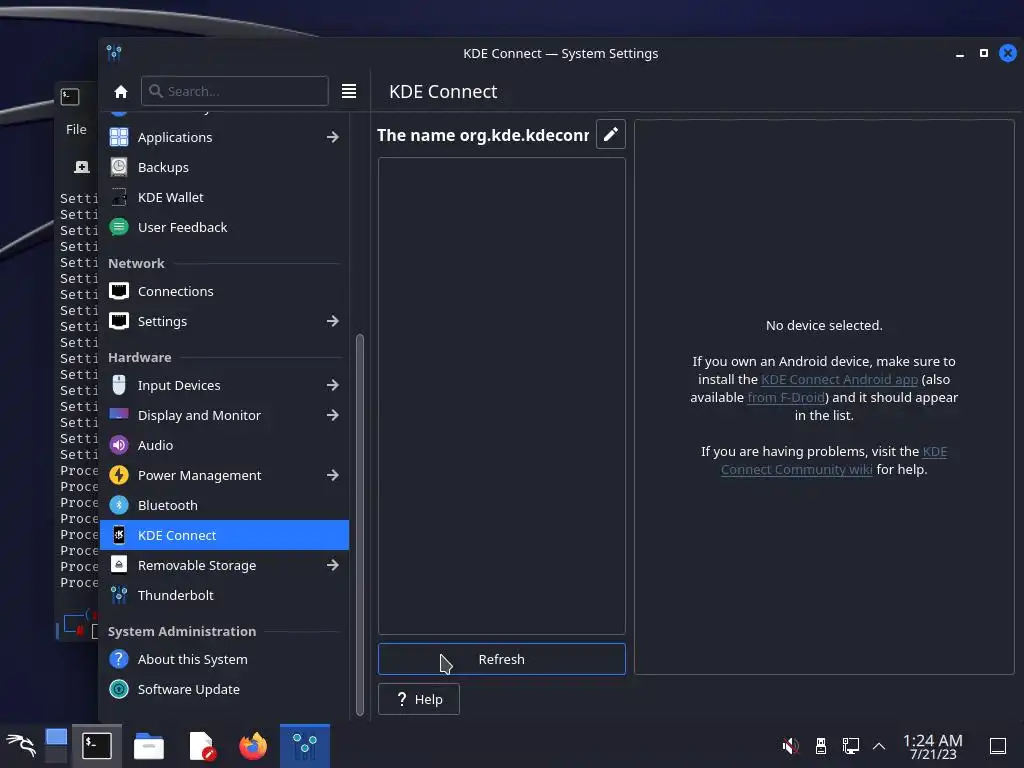
Task: Click new tab icon in terminal window
Action: coord(82,167)
